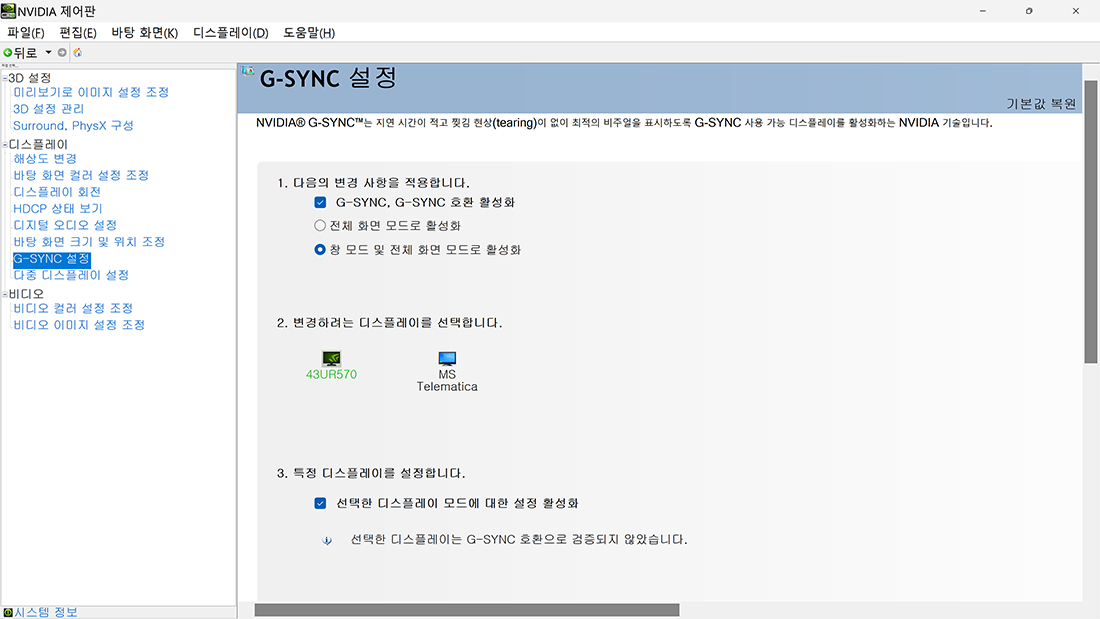Open the 편집(E) menu
Image resolution: width=1100 pixels, height=619 pixels.
pos(78,33)
